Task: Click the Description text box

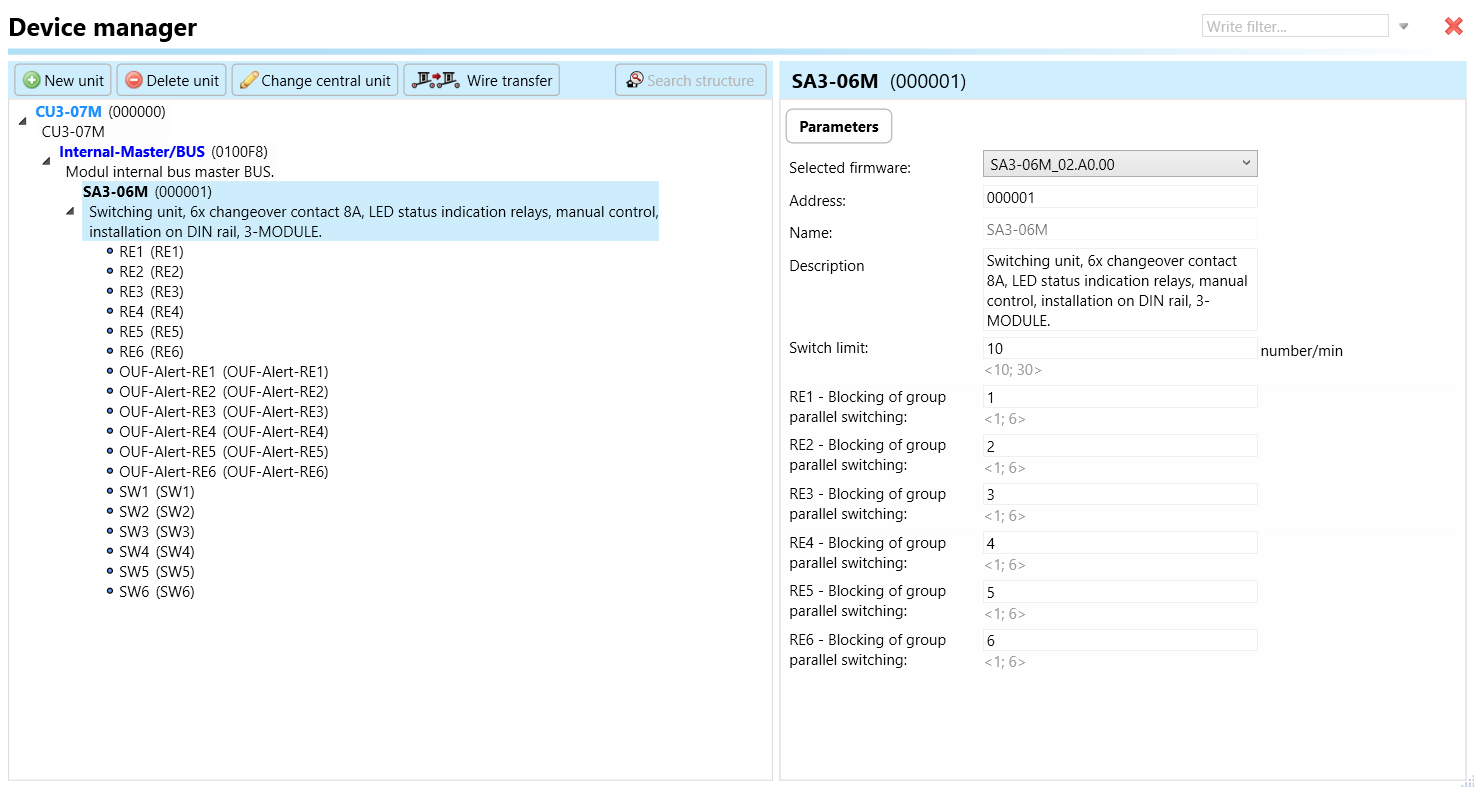Action: click(x=1119, y=290)
